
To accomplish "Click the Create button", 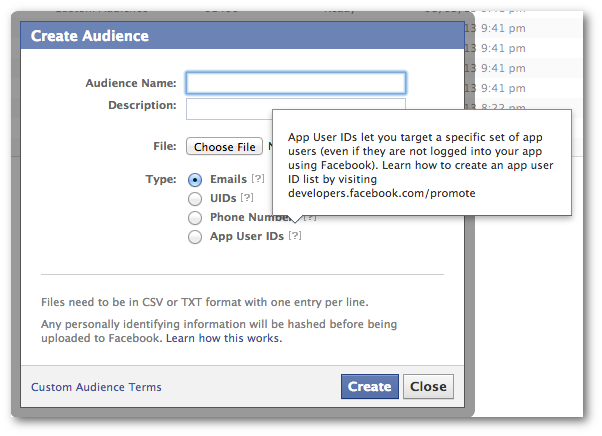I will tap(370, 386).
